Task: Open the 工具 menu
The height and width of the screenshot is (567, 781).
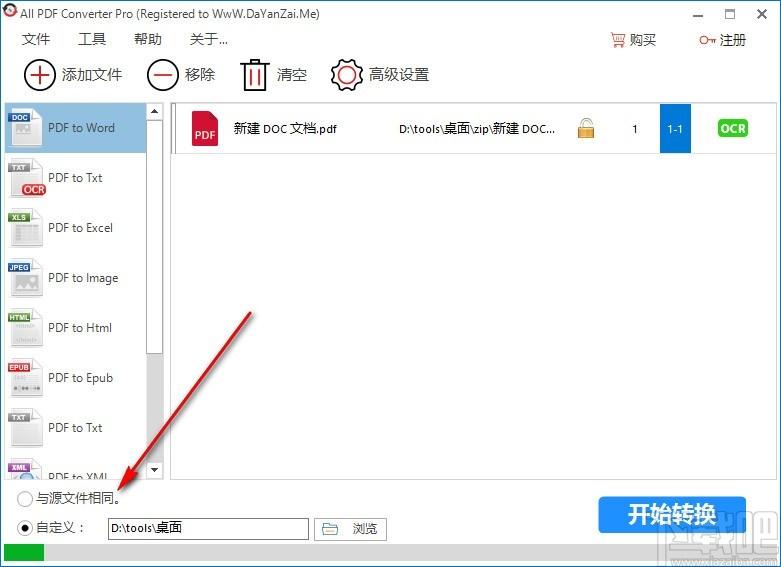Action: point(92,39)
